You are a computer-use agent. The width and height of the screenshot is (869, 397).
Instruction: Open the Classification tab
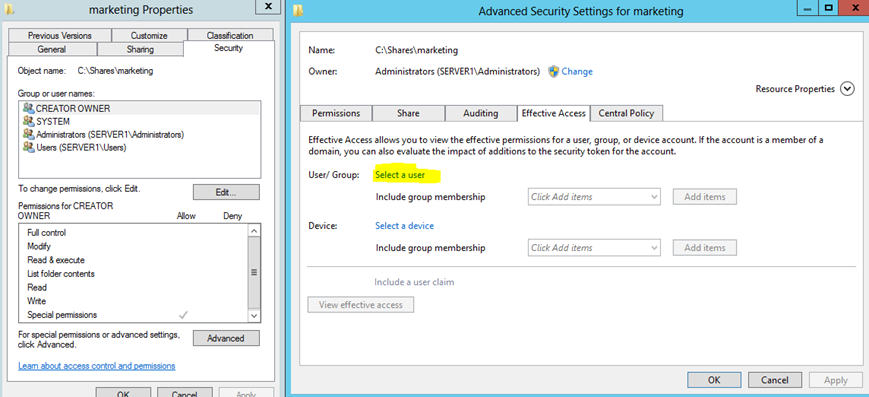click(230, 35)
